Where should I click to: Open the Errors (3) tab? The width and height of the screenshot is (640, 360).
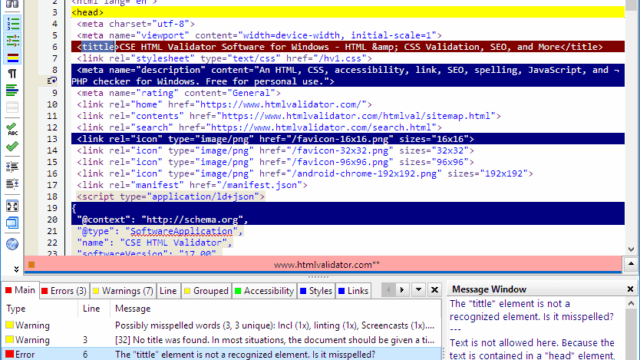(x=64, y=291)
